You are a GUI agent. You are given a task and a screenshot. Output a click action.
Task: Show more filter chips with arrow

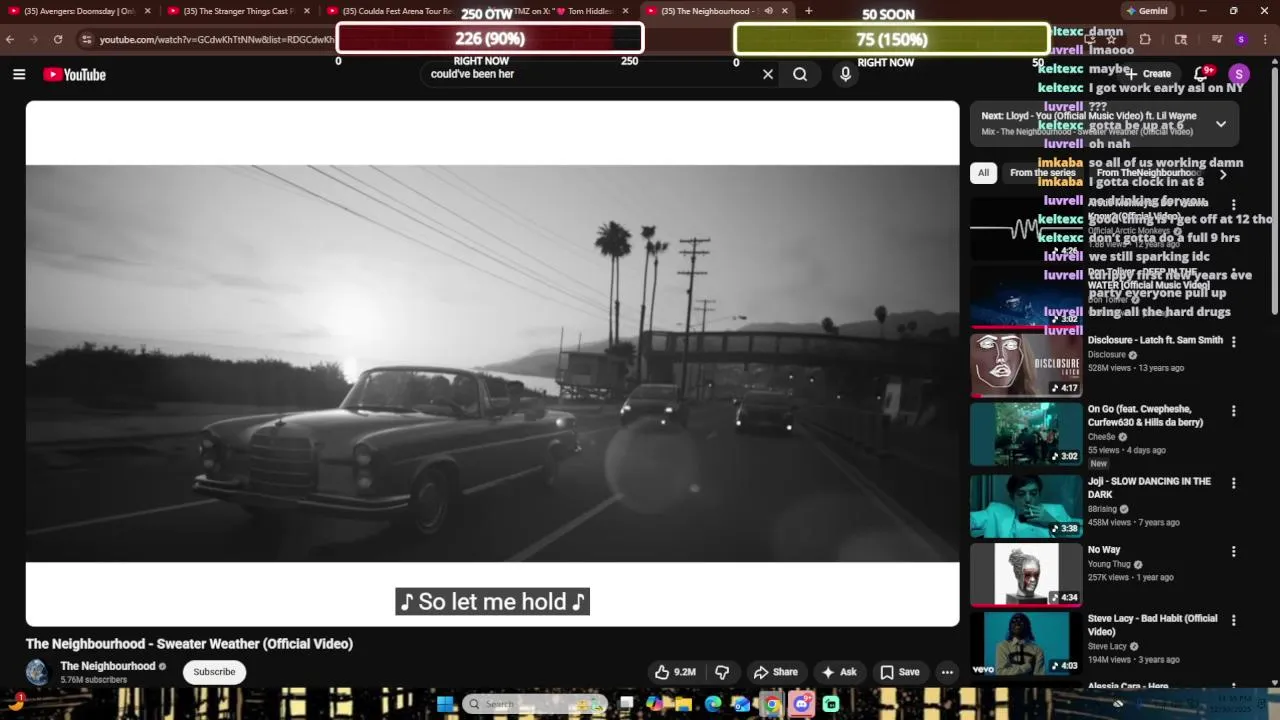1222,174
